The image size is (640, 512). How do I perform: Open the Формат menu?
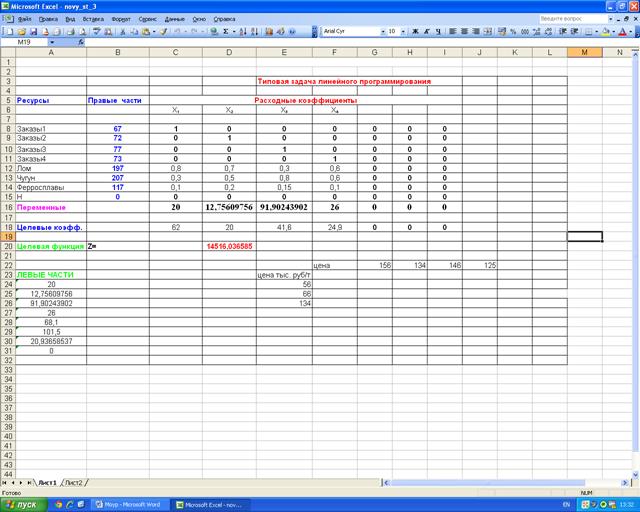coord(121,19)
